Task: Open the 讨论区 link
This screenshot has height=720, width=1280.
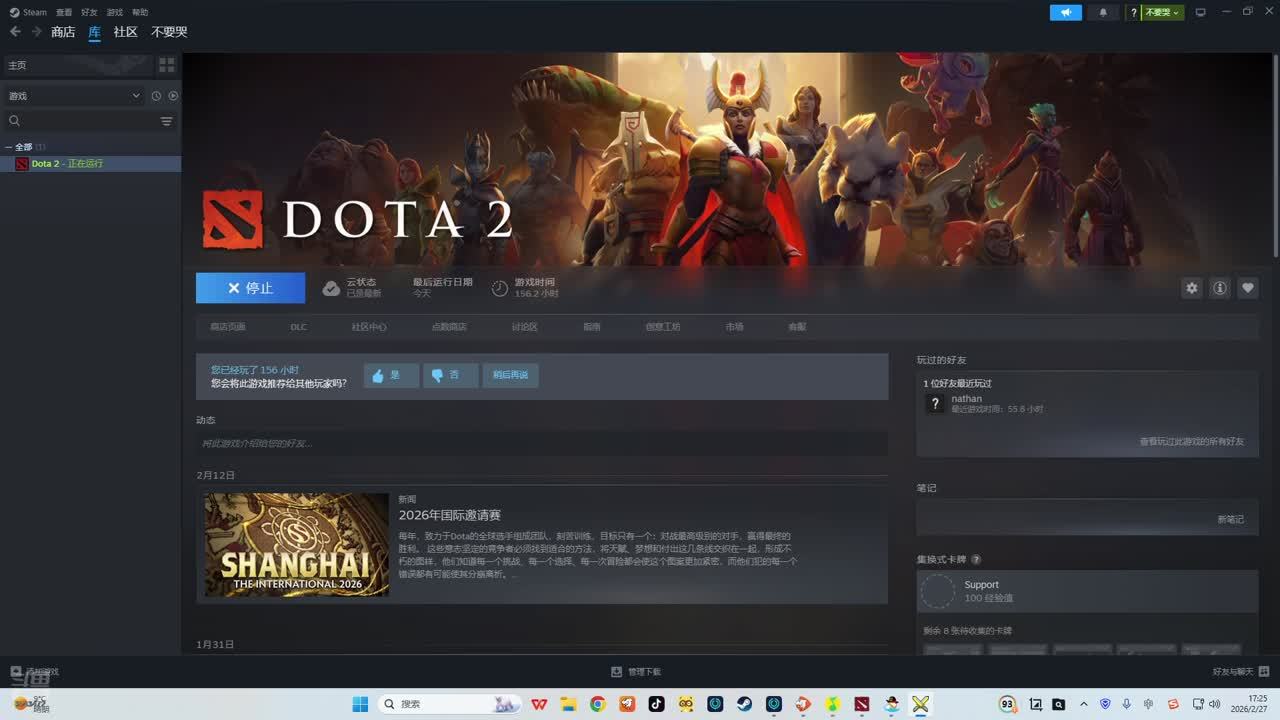Action: 525,327
